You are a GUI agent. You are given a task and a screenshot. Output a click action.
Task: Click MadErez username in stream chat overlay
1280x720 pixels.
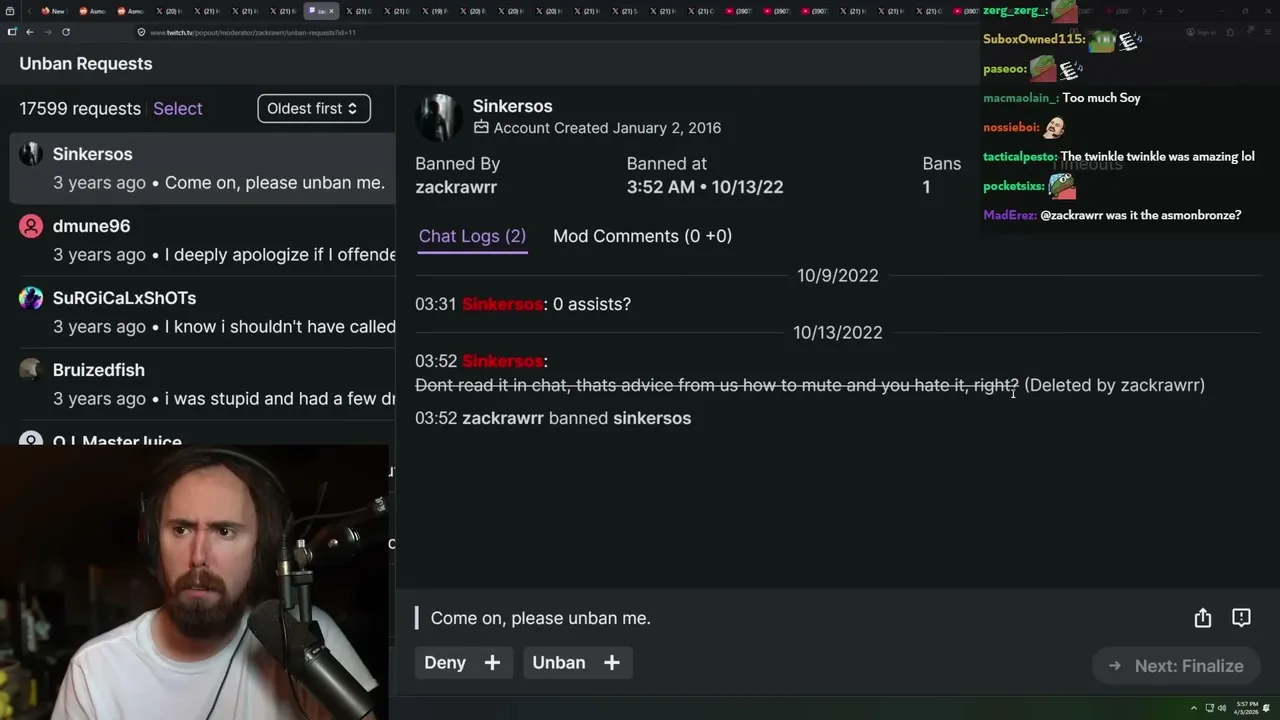1010,215
